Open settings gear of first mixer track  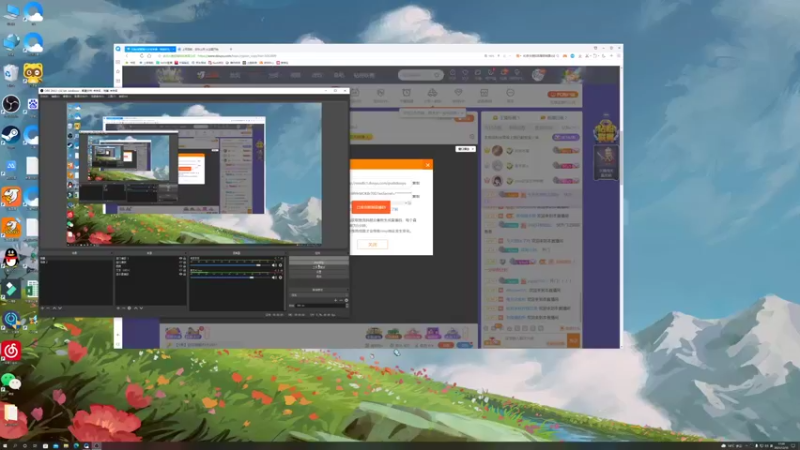(280, 265)
